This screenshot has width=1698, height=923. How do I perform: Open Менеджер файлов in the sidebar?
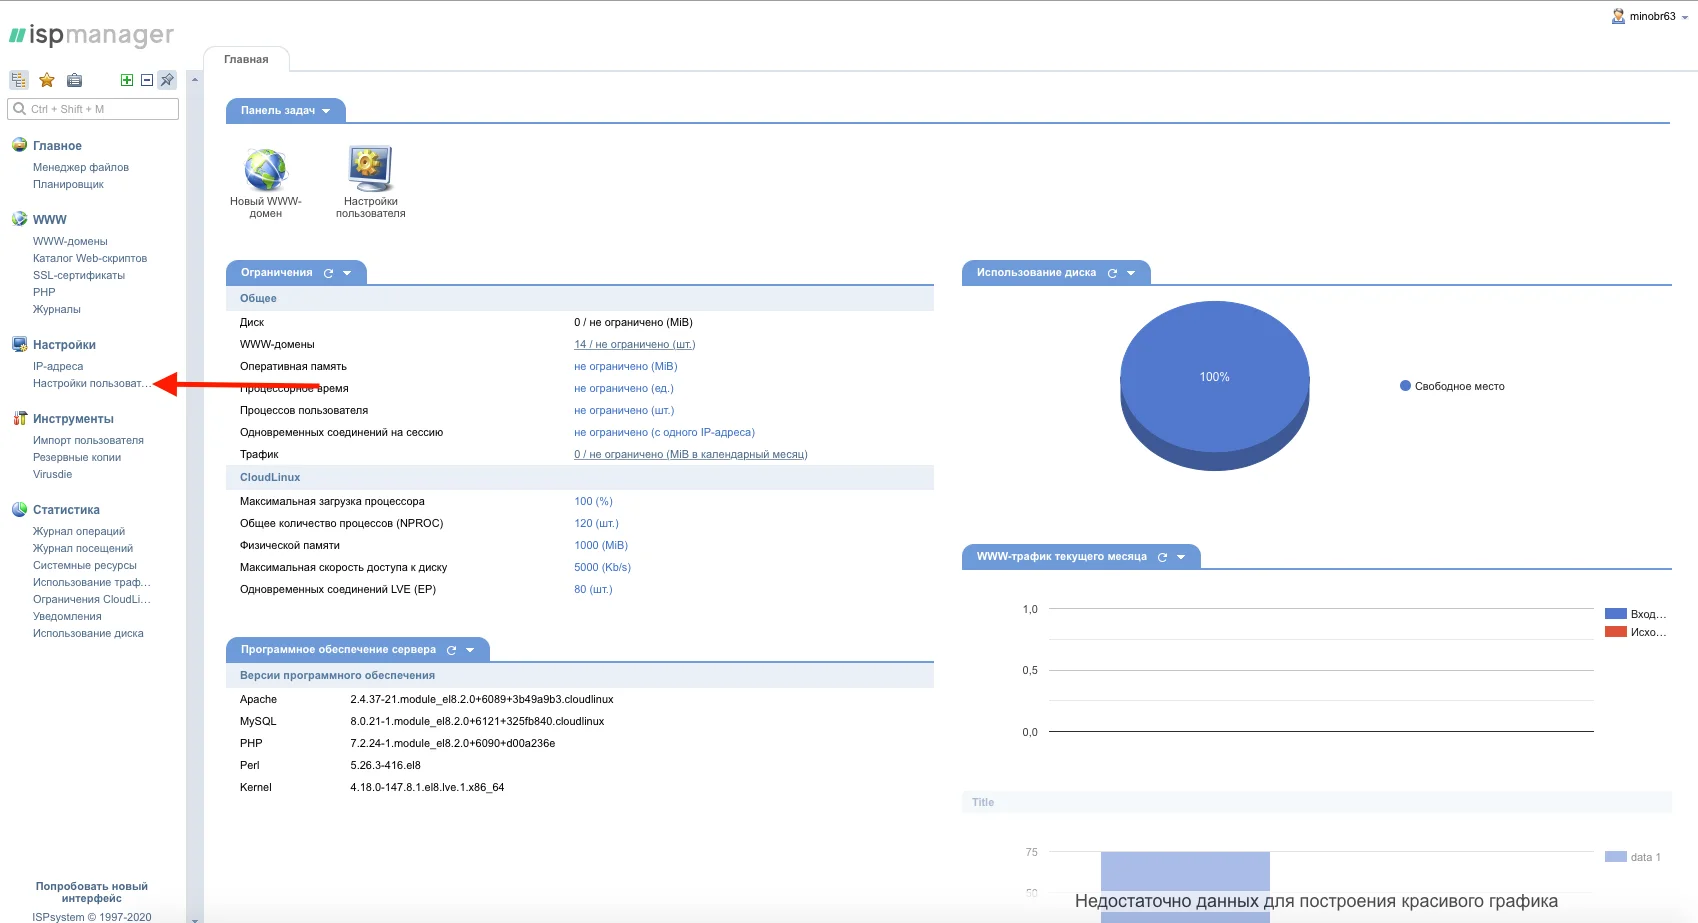(81, 167)
